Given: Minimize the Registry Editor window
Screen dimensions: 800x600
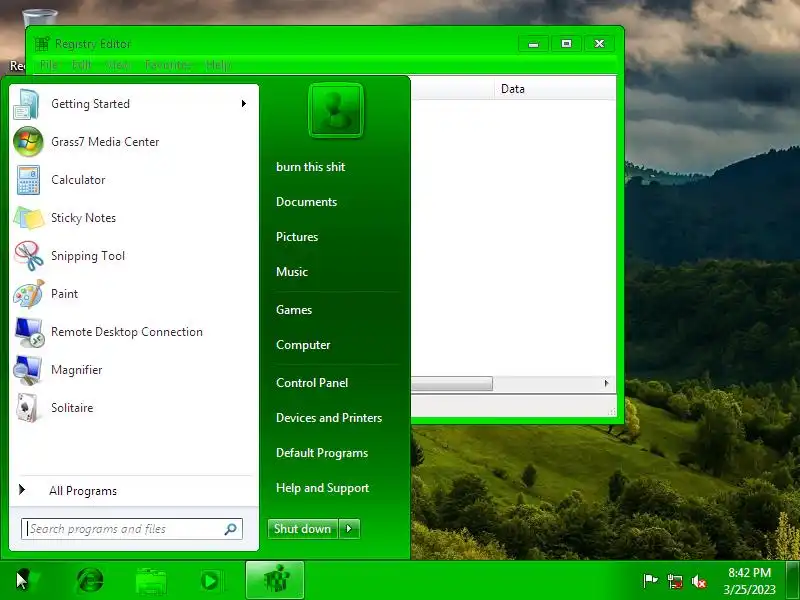Looking at the screenshot, I should coord(534,44).
